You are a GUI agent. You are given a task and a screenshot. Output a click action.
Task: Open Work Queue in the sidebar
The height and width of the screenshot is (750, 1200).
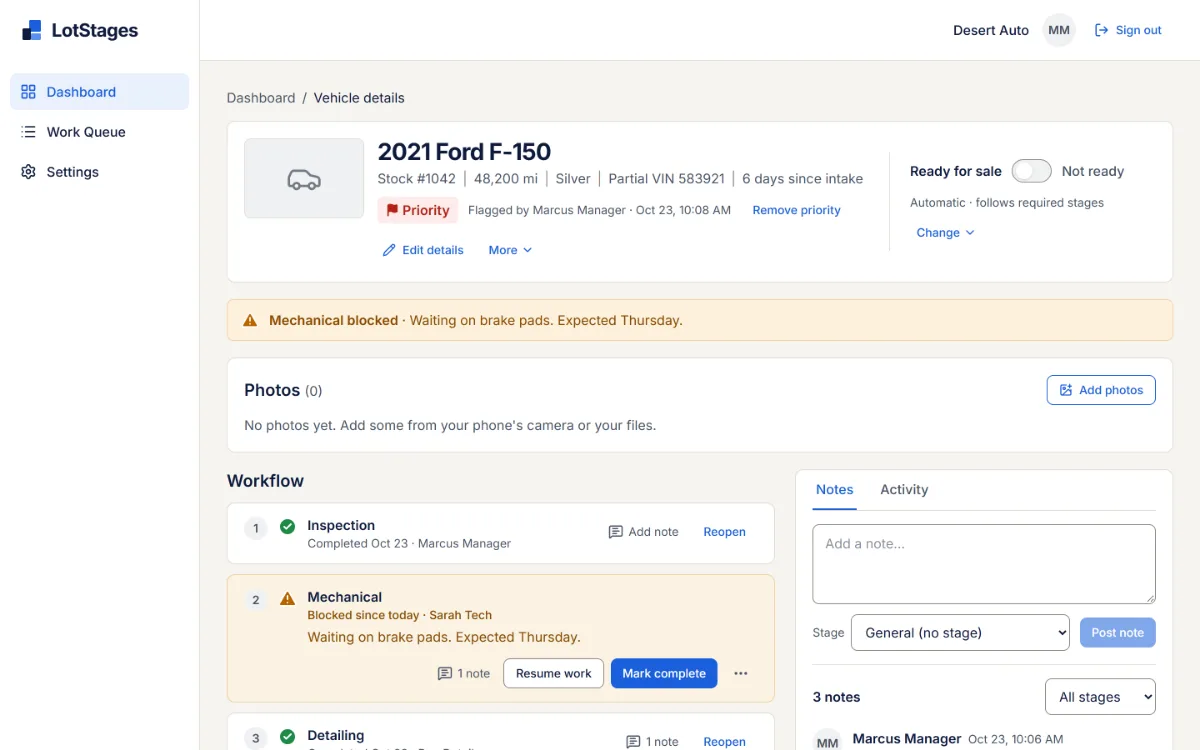tap(99, 132)
